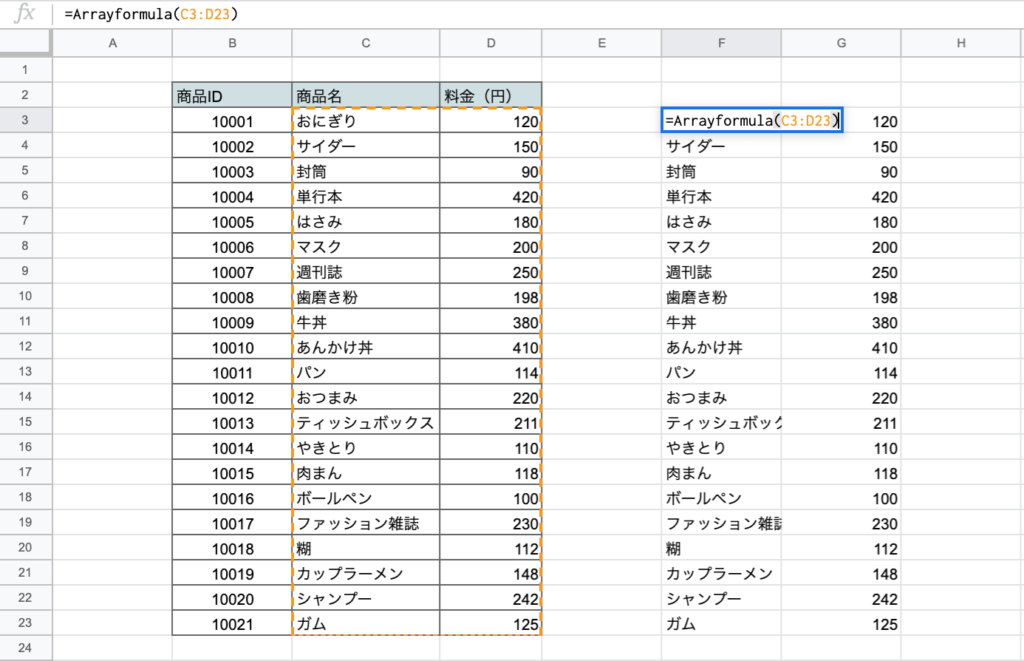Click the fx function icon
Viewport: 1024px width, 661px height.
point(27,14)
